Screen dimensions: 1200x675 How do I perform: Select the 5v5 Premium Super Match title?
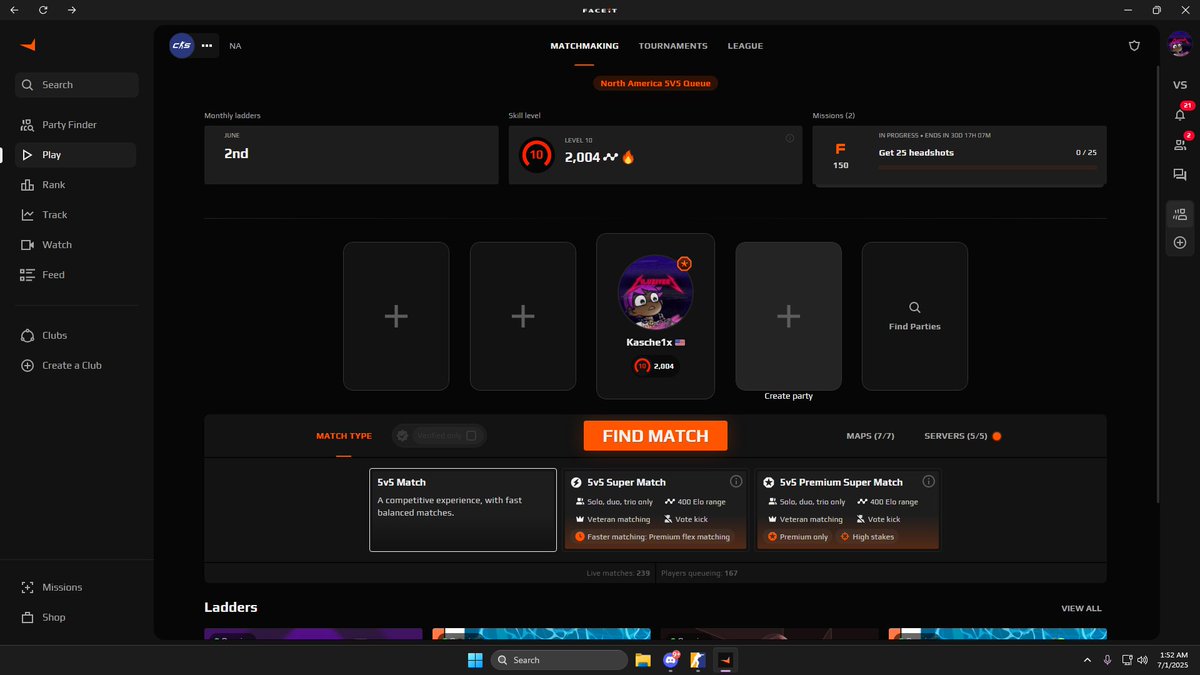841,482
